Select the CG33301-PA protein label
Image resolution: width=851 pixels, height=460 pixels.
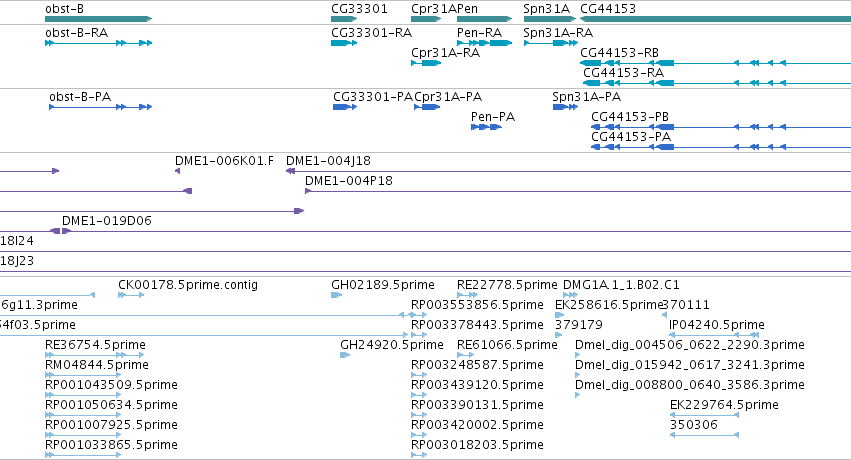tap(373, 97)
